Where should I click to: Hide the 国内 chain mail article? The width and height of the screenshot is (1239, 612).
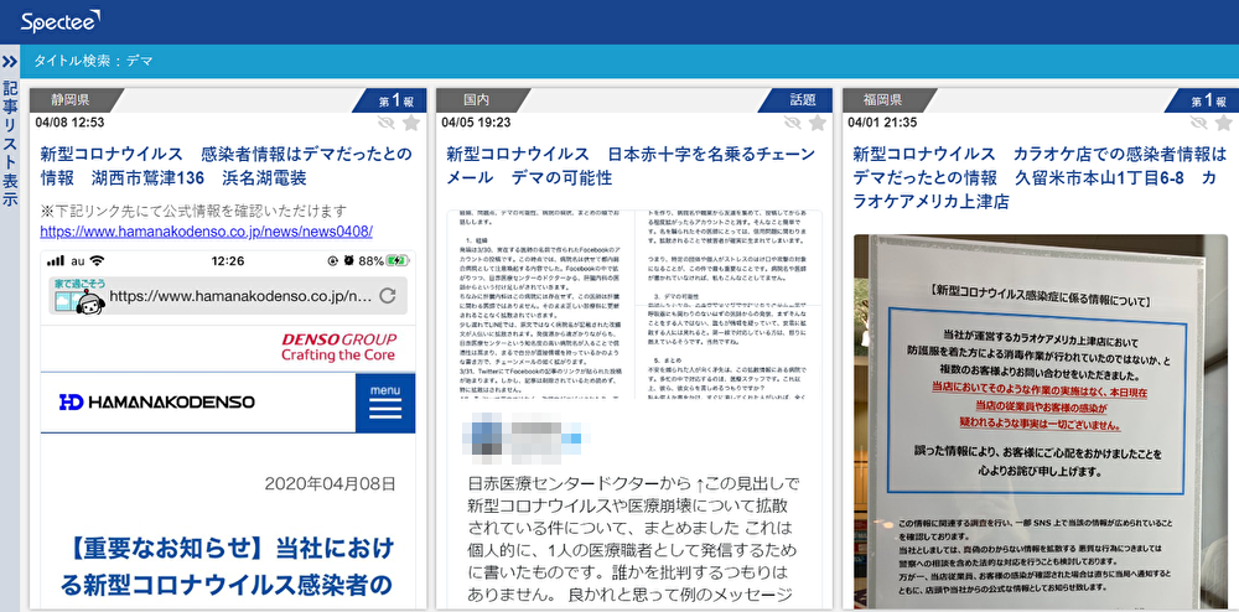pyautogui.click(x=794, y=123)
